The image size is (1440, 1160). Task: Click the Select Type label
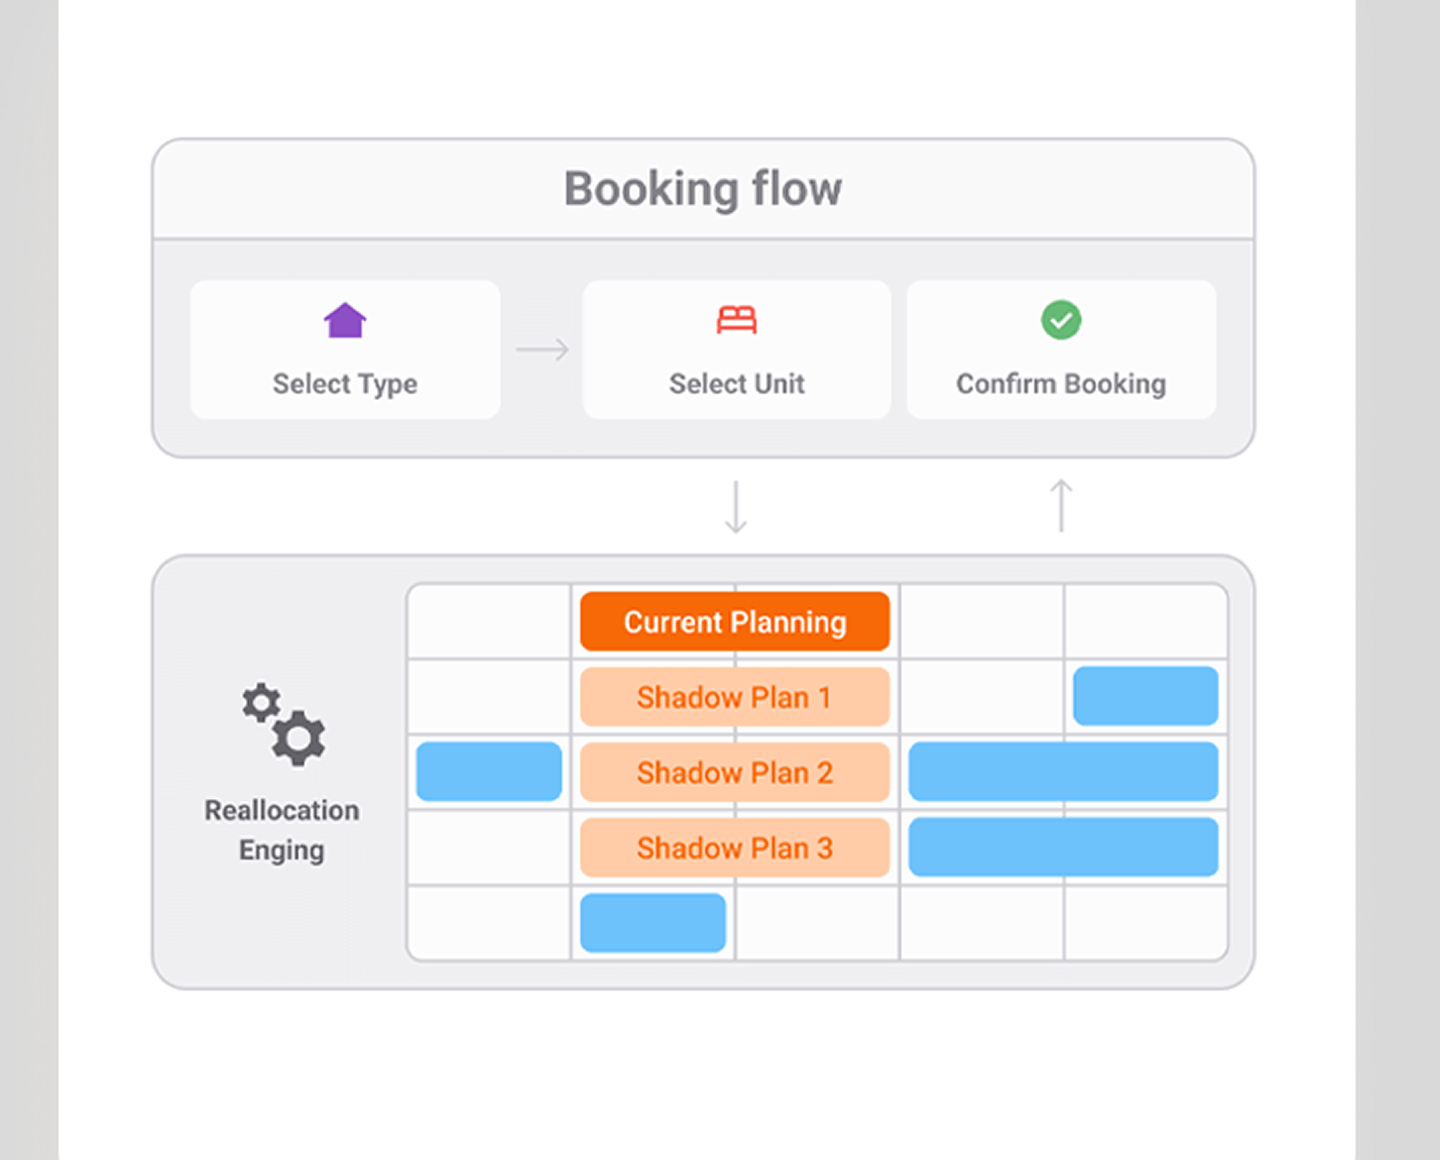coord(345,384)
